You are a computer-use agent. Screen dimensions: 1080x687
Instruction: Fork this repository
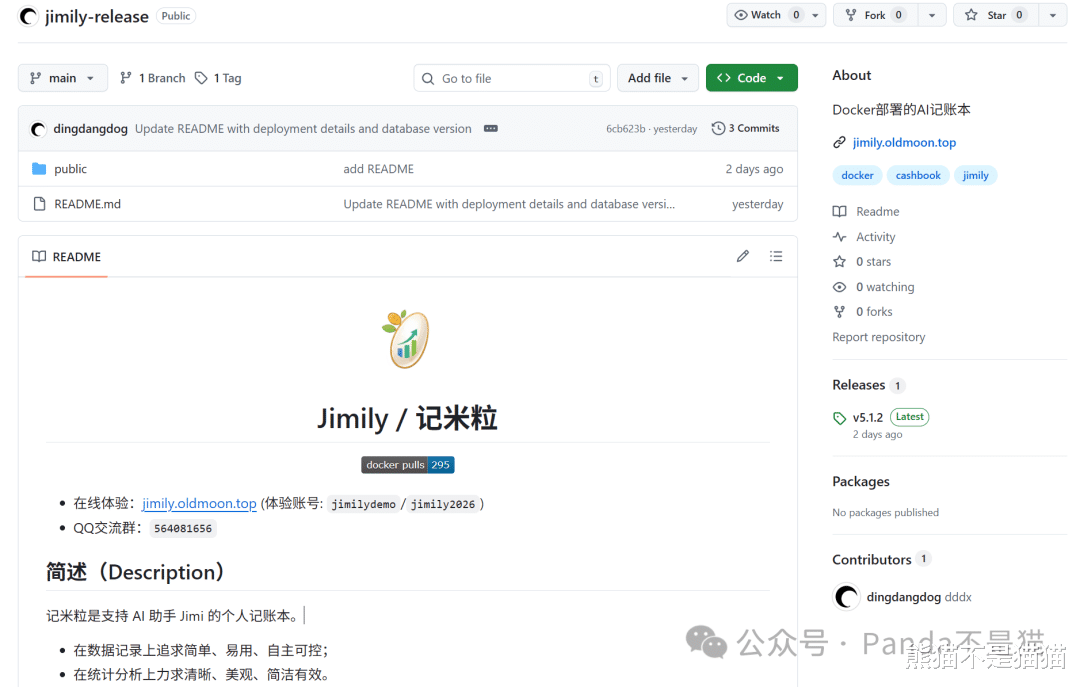(x=875, y=15)
